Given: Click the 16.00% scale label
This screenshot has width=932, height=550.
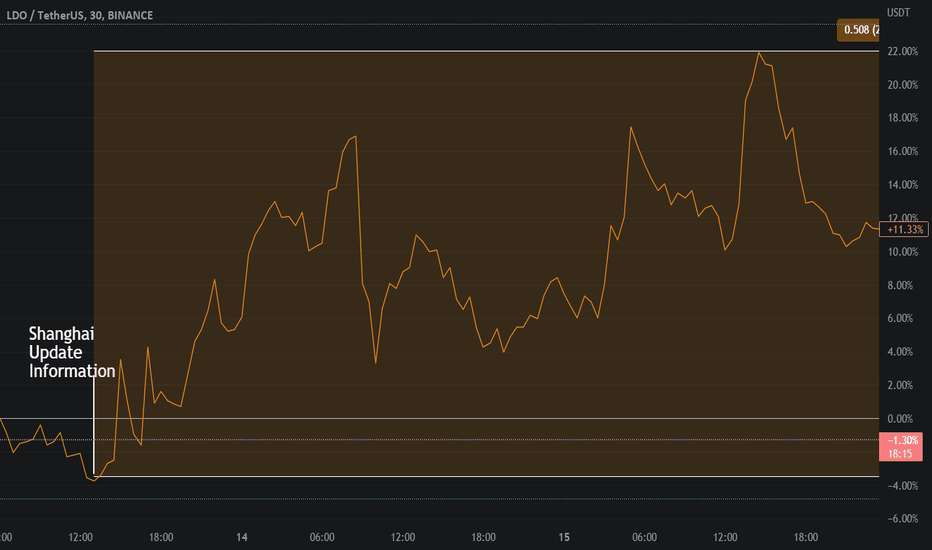Looking at the screenshot, I should point(902,152).
